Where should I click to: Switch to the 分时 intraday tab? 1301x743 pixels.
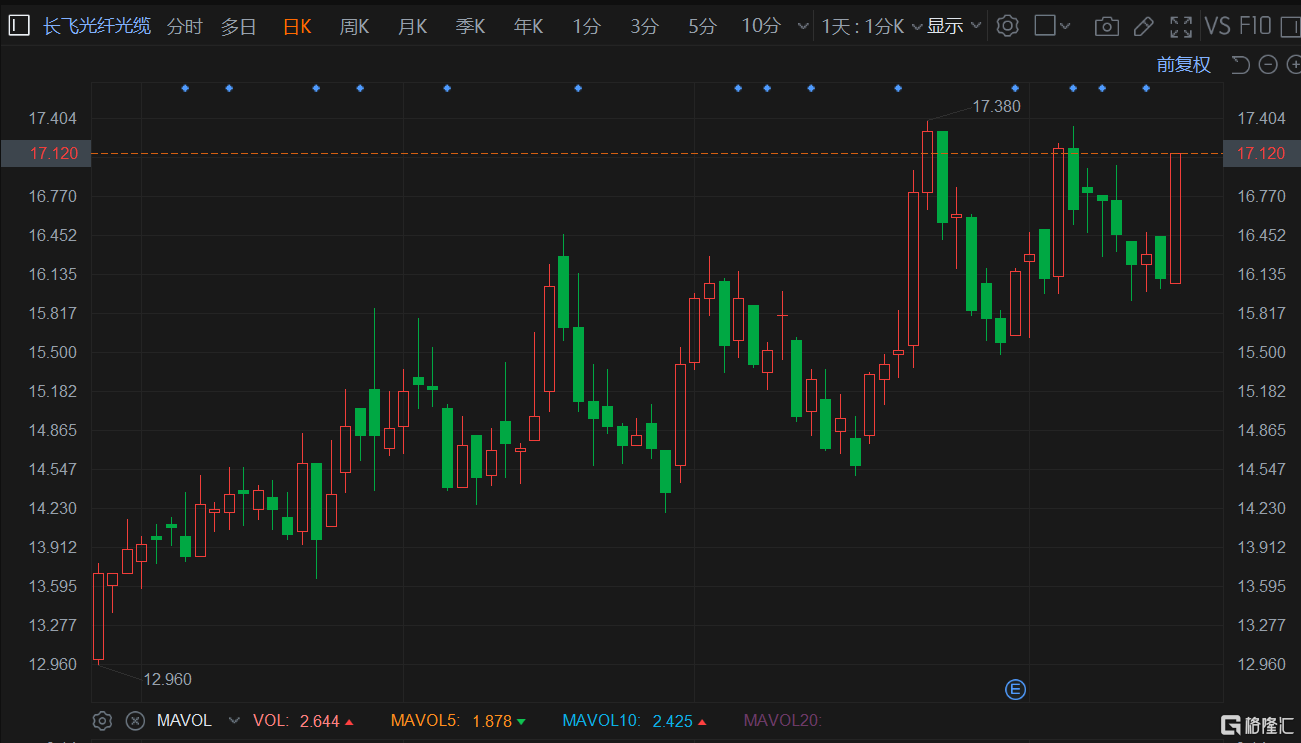[184, 26]
